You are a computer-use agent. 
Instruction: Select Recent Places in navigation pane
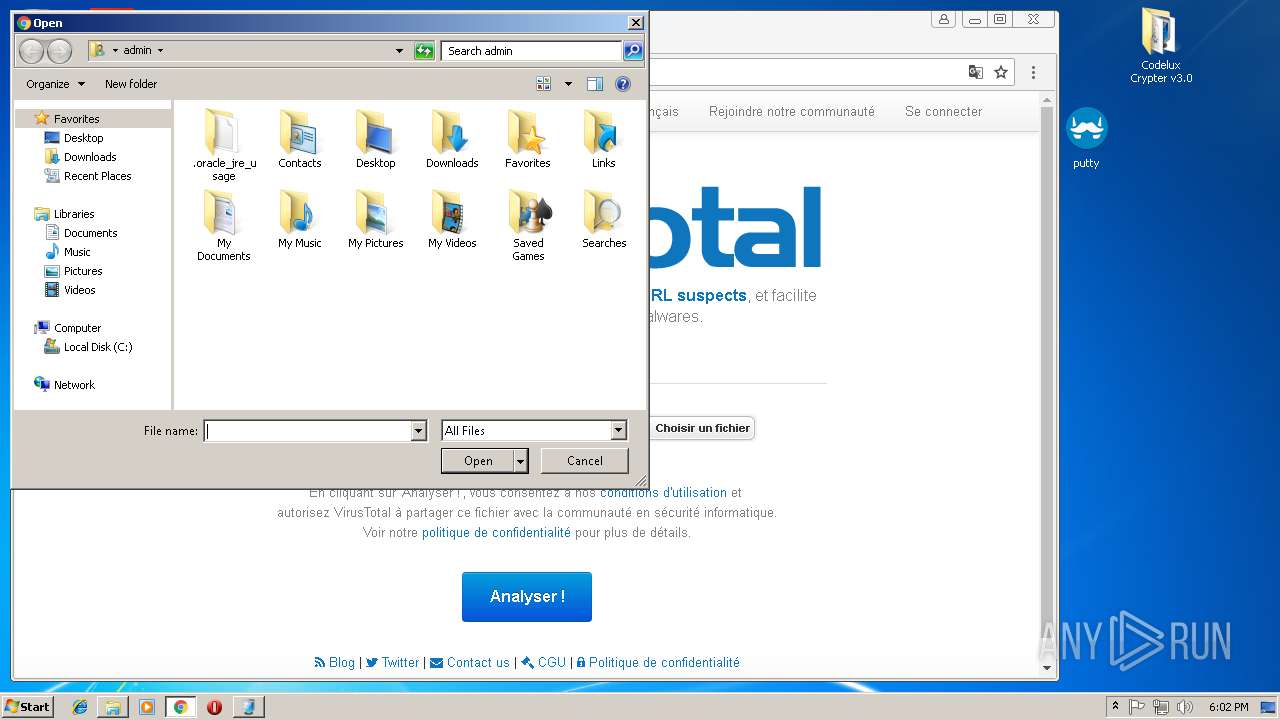[x=97, y=176]
